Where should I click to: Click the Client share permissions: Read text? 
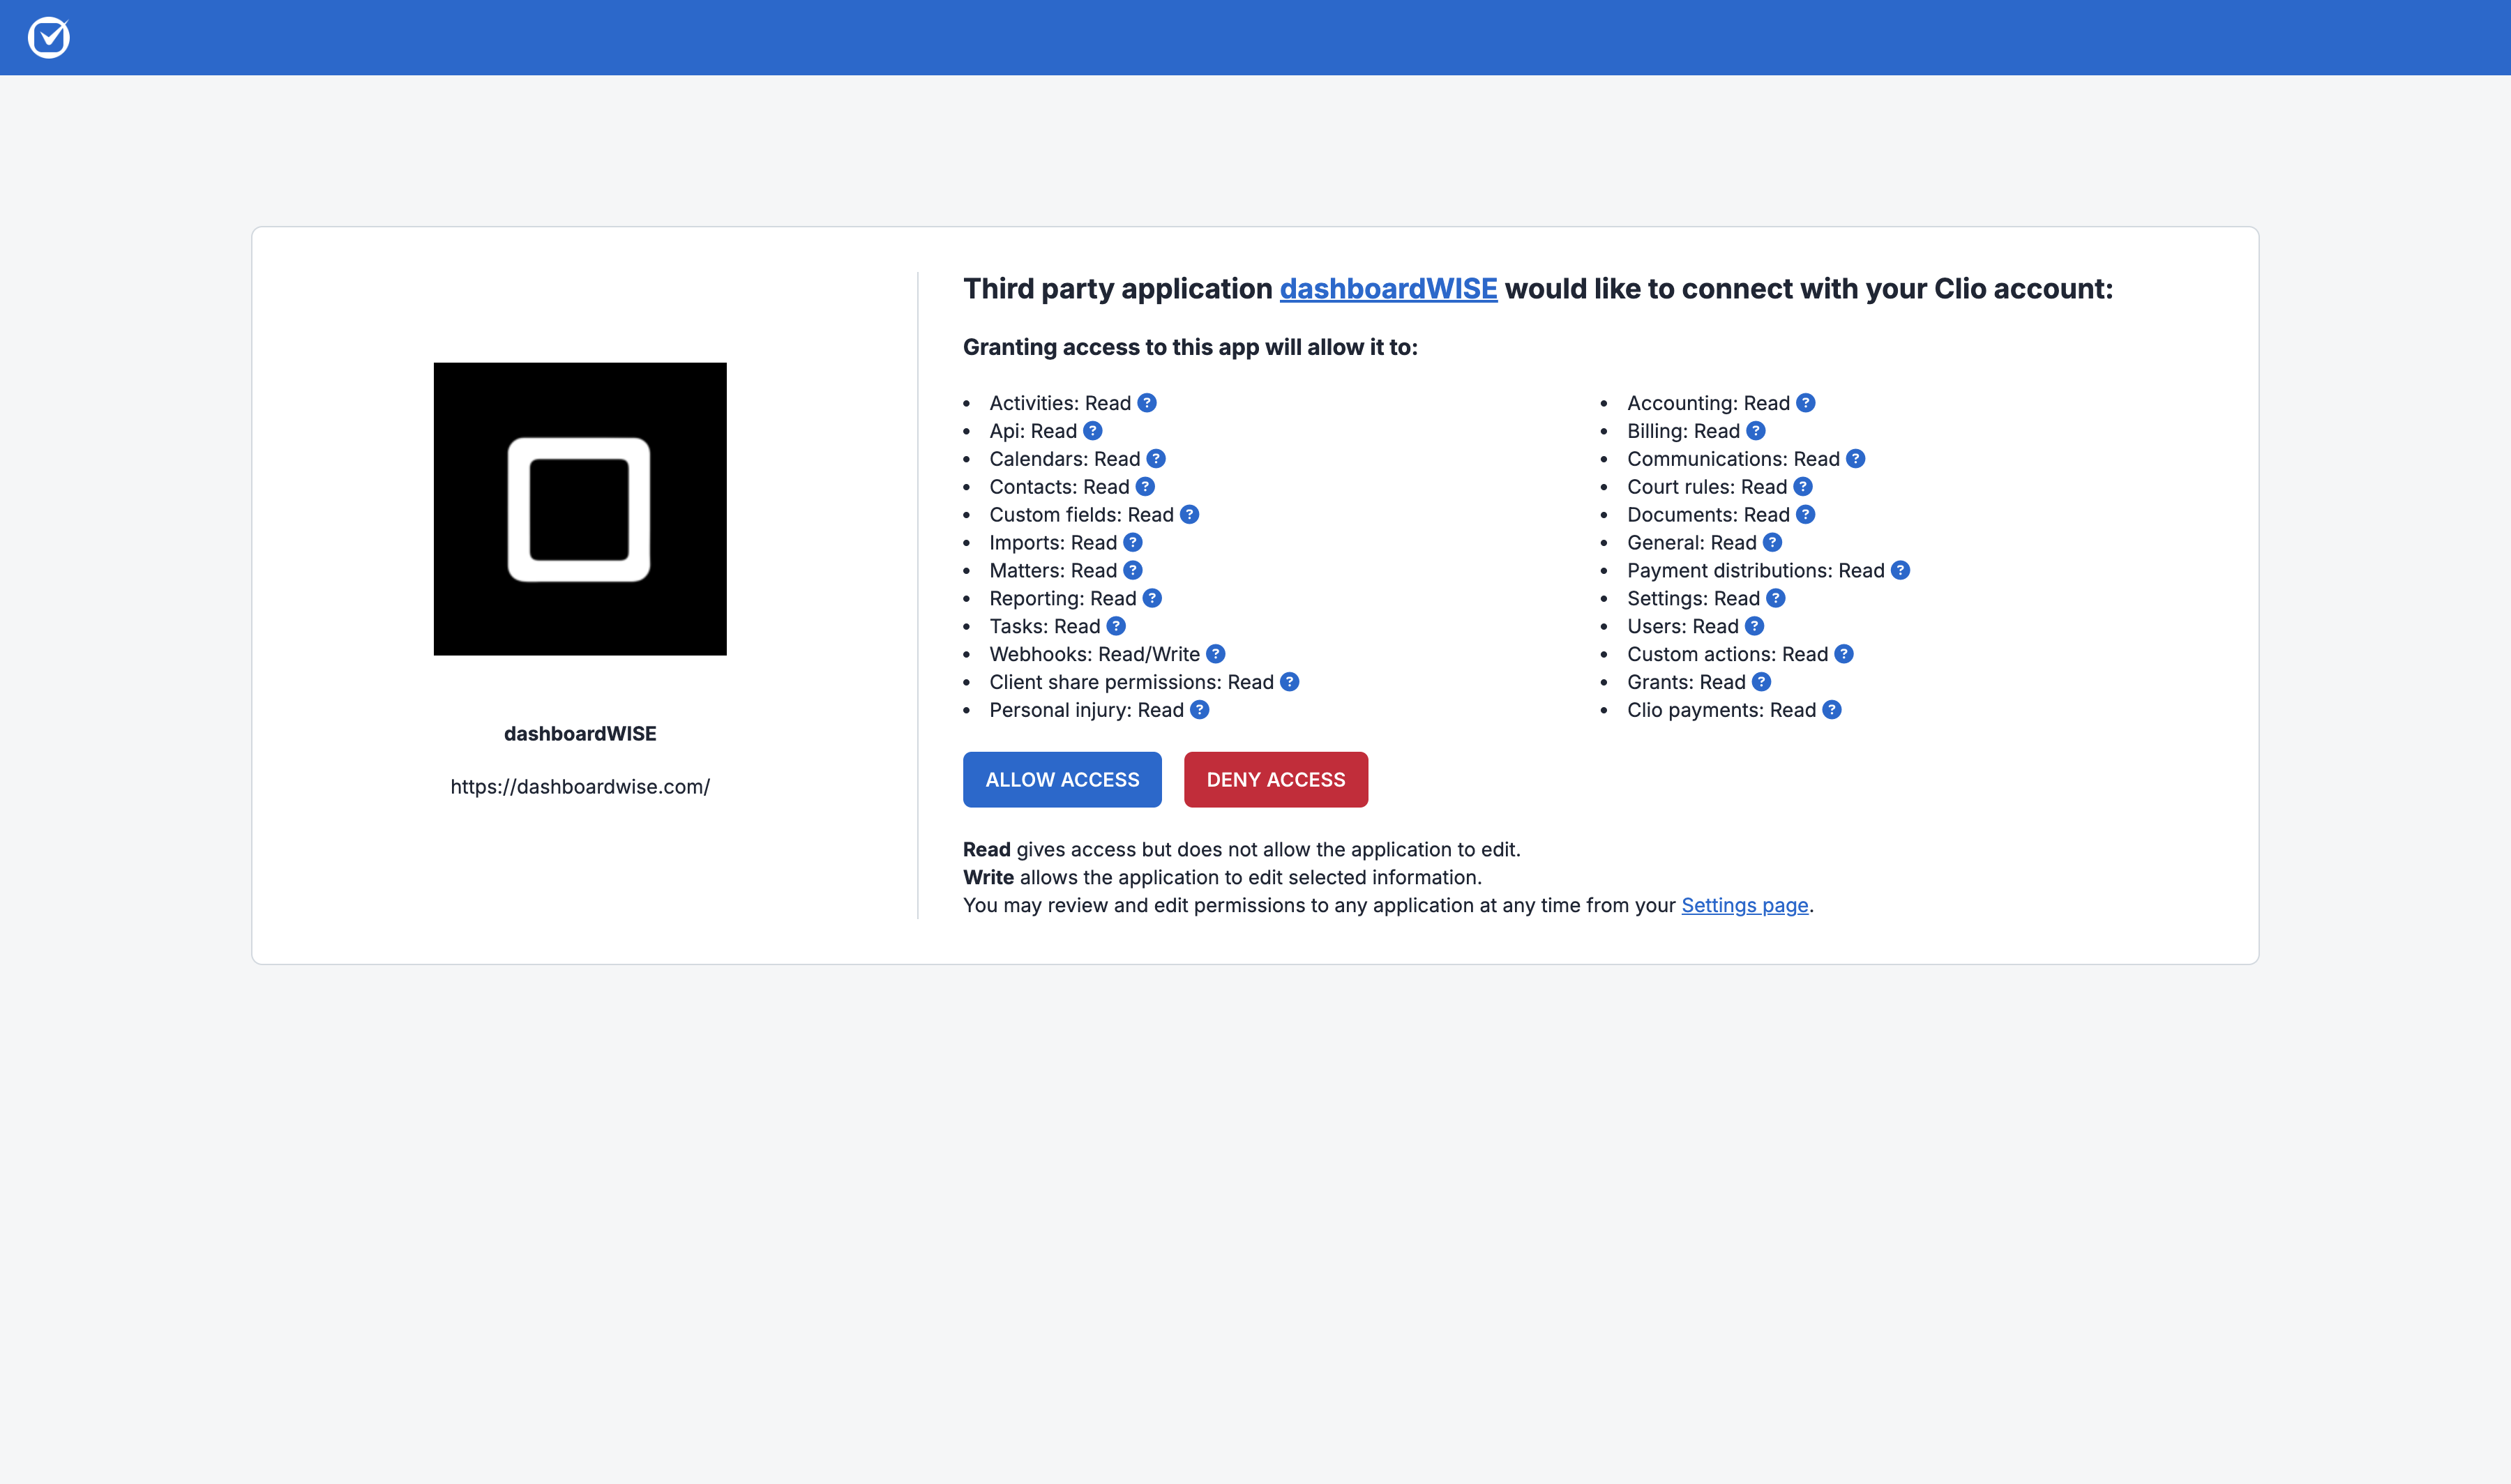point(1131,682)
